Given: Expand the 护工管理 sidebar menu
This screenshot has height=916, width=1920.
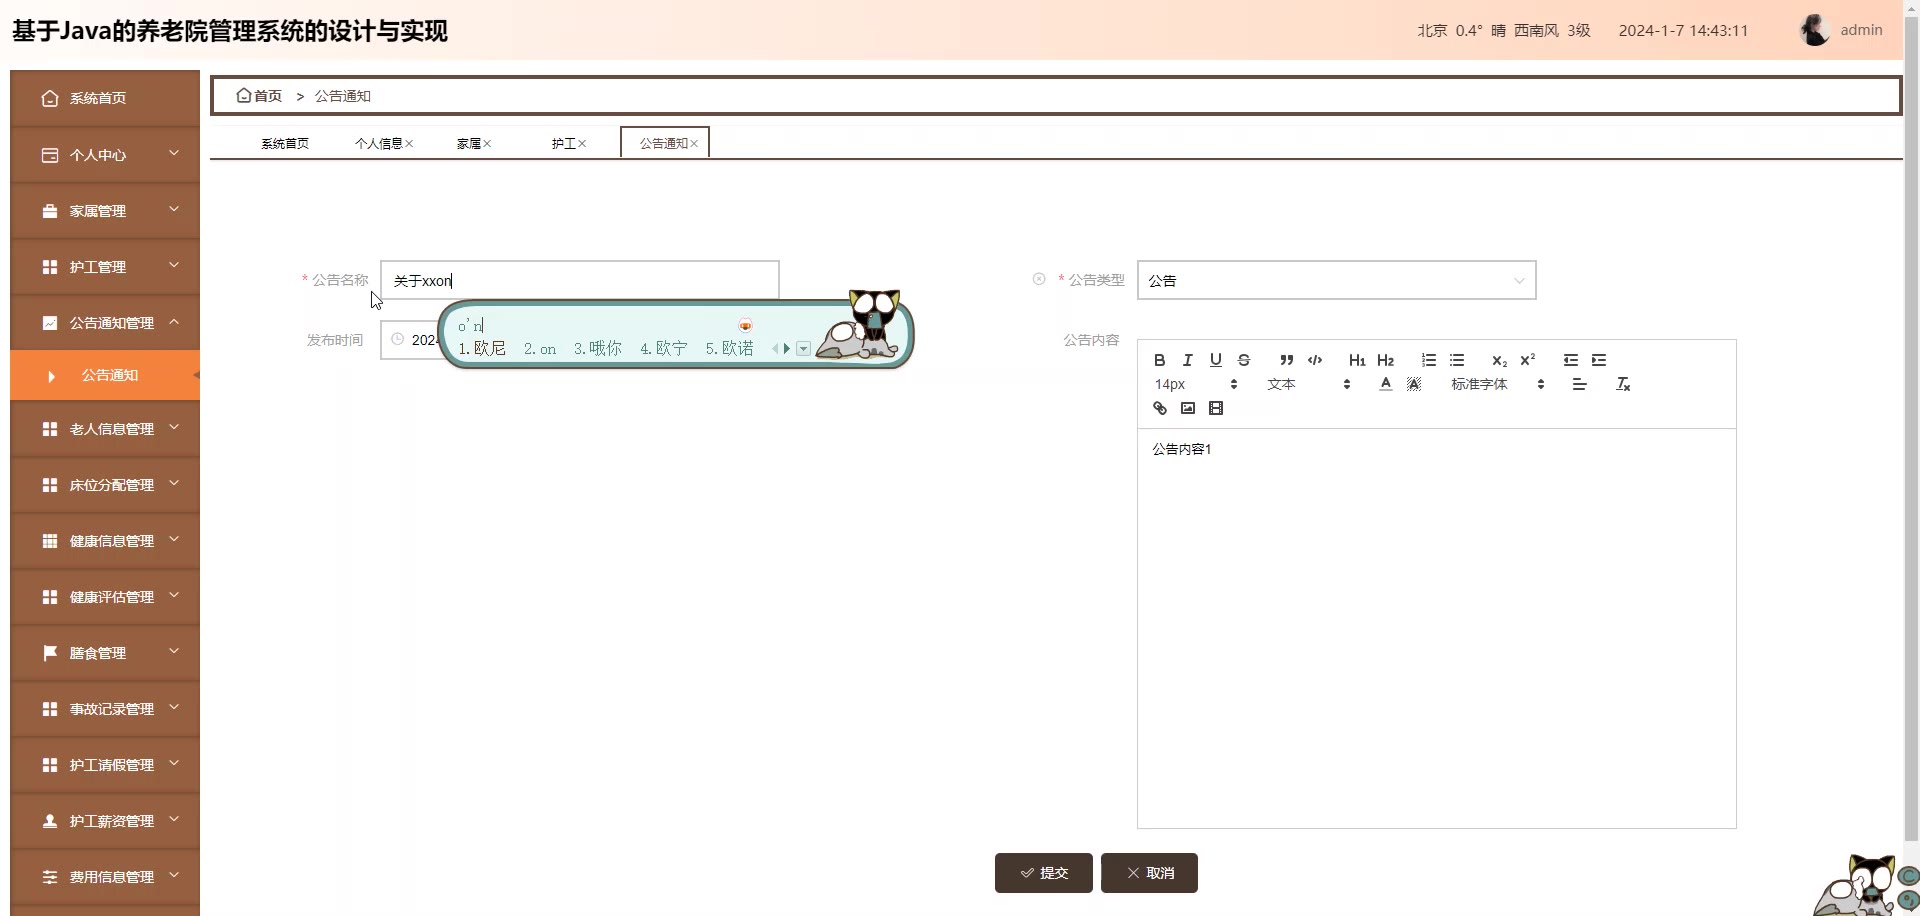Looking at the screenshot, I should (x=105, y=267).
